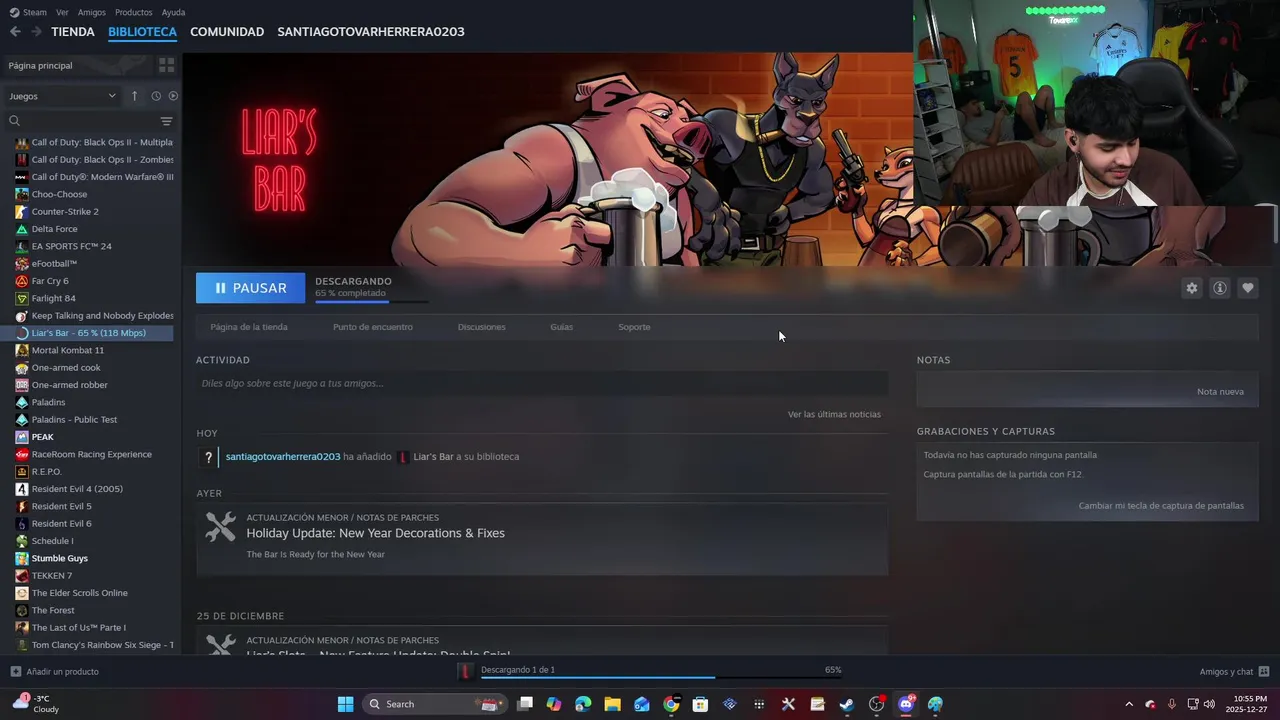Viewport: 1280px width, 720px height.
Task: Switch to the COMUNIDAD tab
Action: pyautogui.click(x=227, y=32)
